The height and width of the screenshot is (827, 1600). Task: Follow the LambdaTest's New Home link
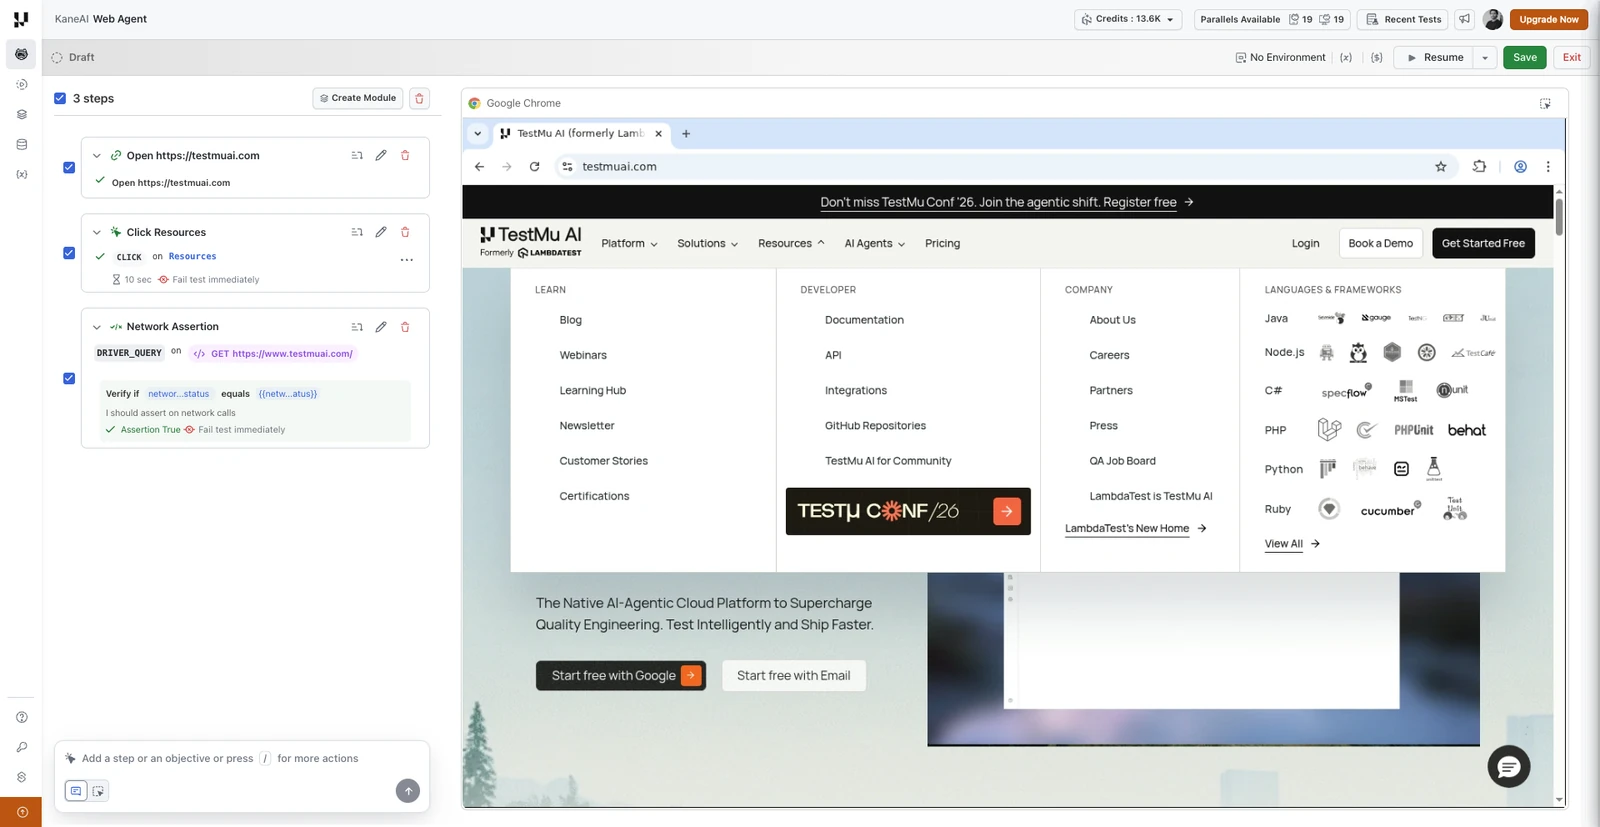[x=1136, y=529]
